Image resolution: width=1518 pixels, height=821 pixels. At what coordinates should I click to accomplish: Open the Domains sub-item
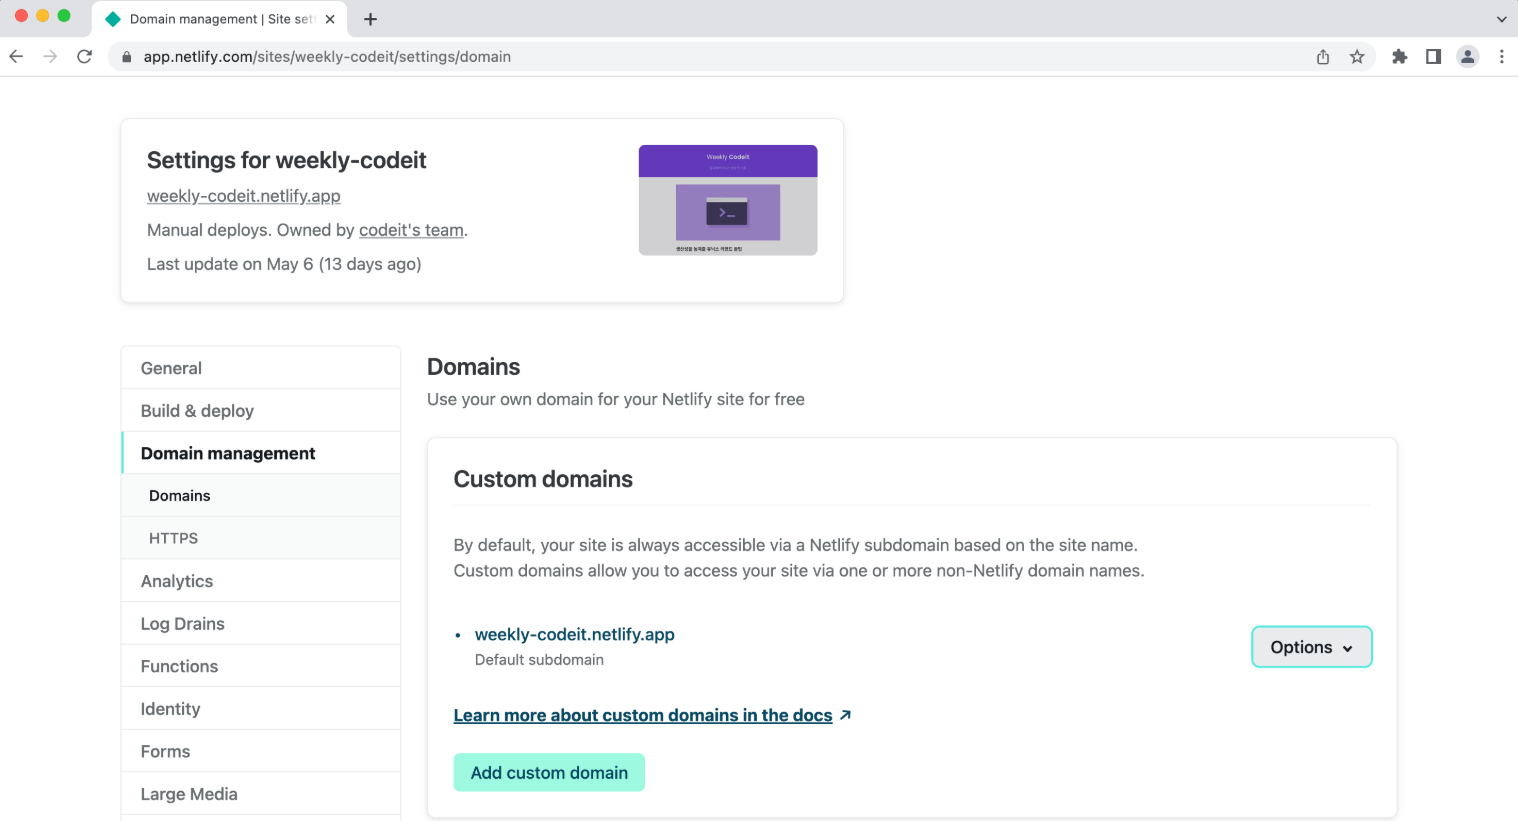[261, 496]
